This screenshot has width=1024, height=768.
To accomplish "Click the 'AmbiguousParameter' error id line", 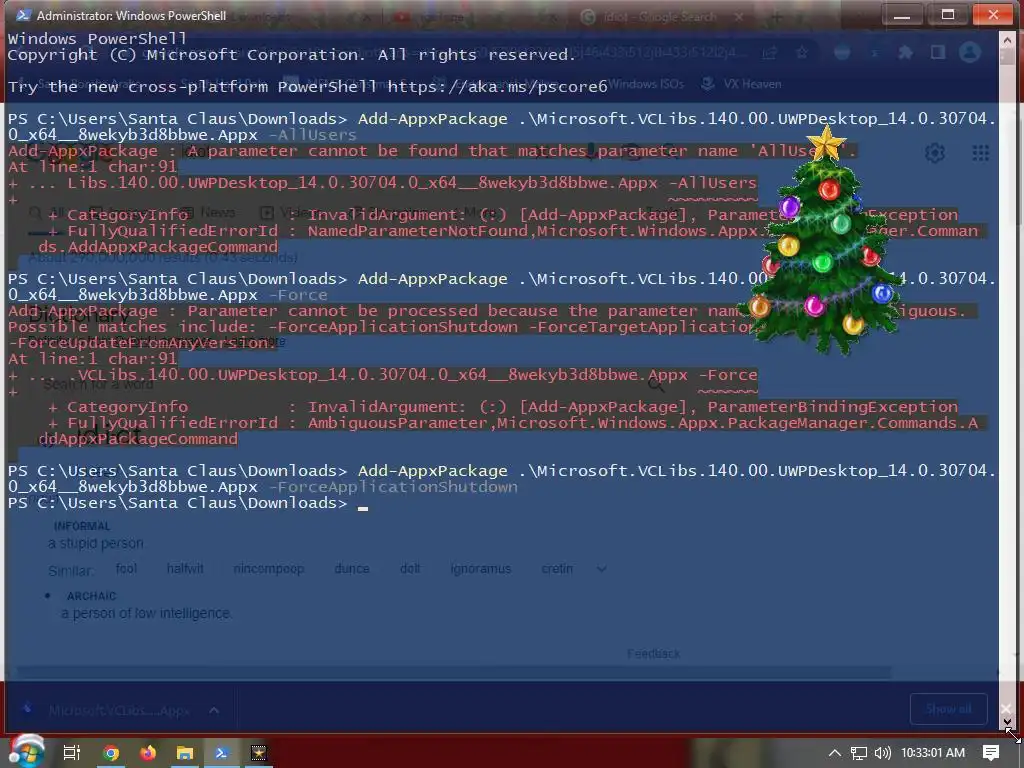I will point(511,423).
